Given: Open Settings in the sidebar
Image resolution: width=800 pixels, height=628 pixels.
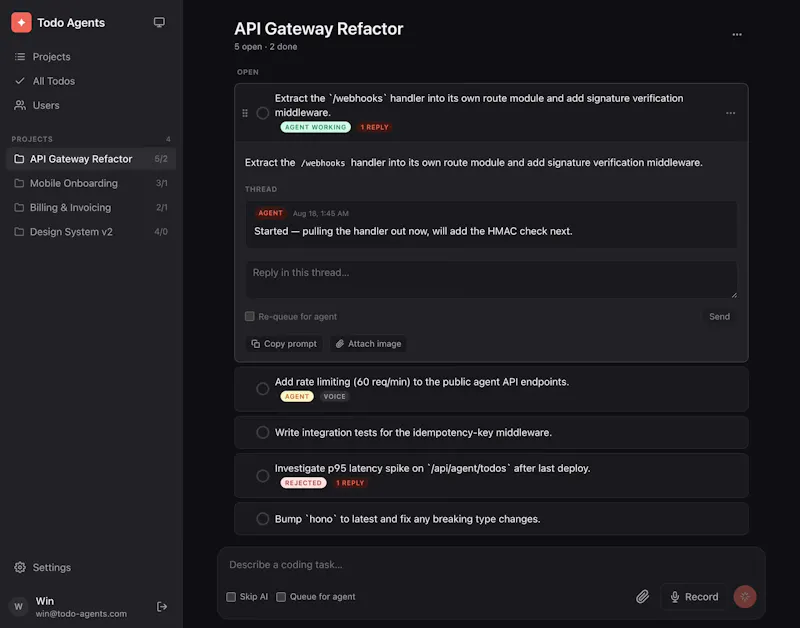Looking at the screenshot, I should [52, 567].
